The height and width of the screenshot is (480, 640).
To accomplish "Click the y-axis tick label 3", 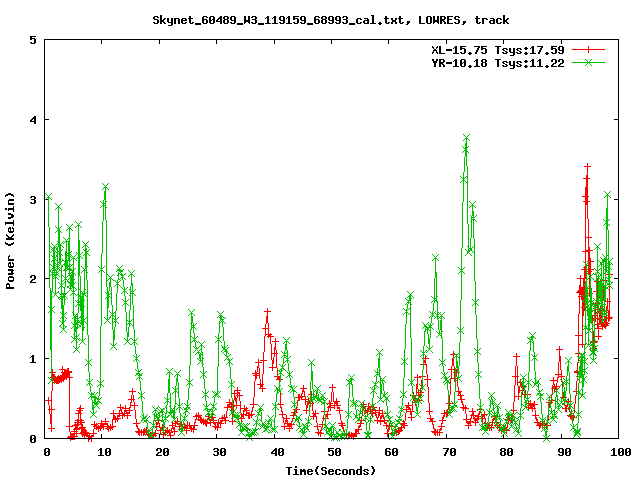I will click(x=33, y=200).
